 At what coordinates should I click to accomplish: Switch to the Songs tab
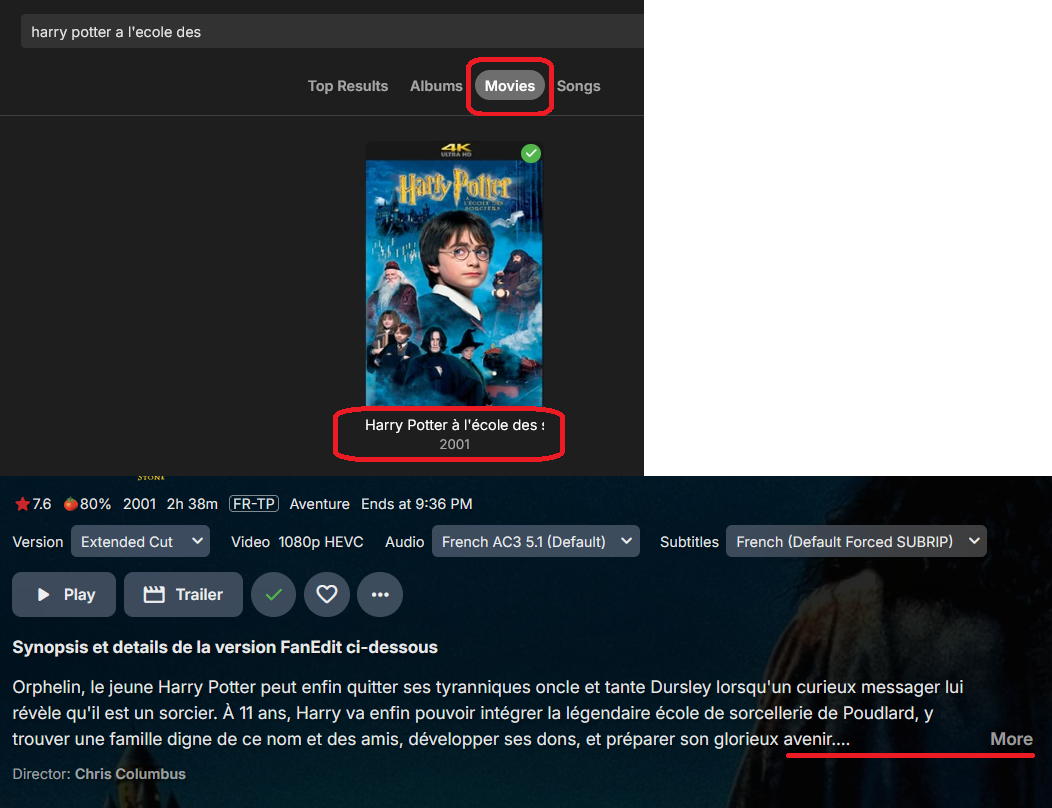tap(578, 86)
